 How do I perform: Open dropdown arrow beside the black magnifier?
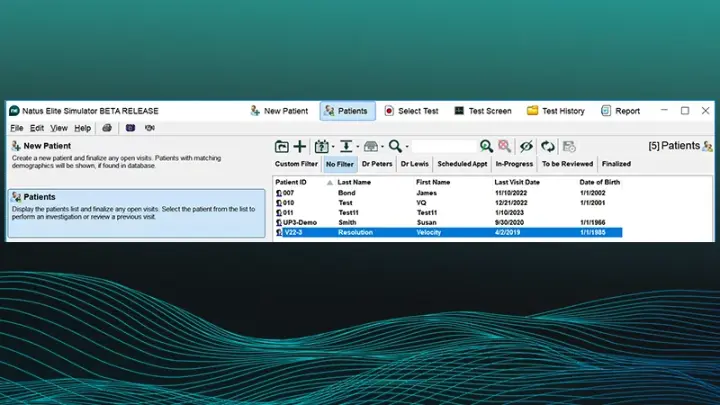pos(407,147)
